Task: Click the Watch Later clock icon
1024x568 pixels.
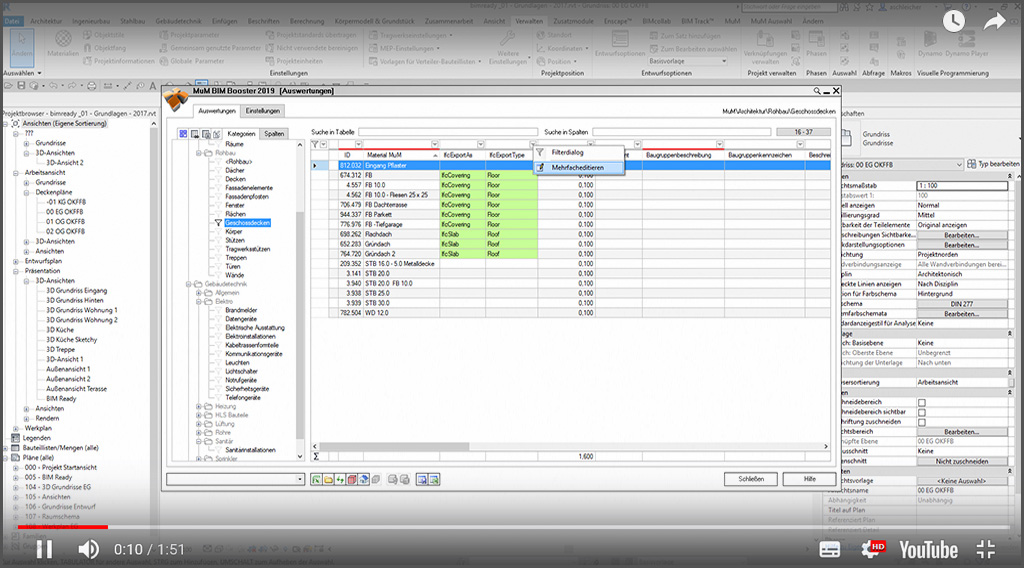Action: pos(953,20)
